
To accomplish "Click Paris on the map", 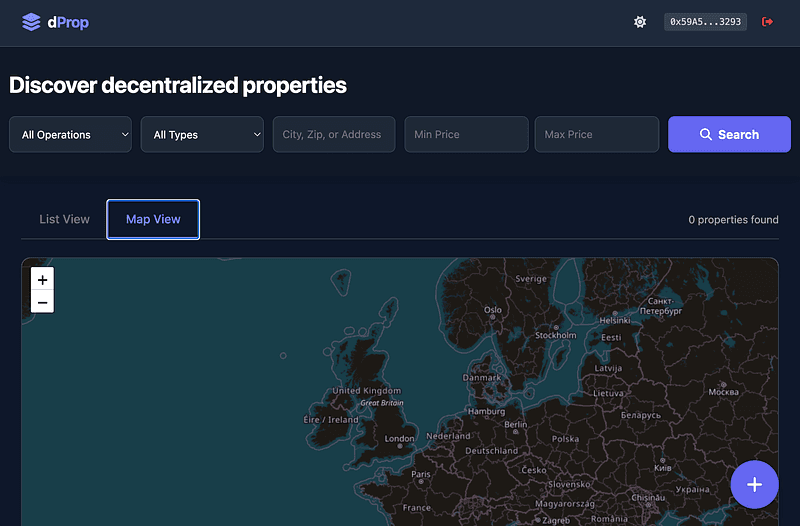I will tap(421, 474).
